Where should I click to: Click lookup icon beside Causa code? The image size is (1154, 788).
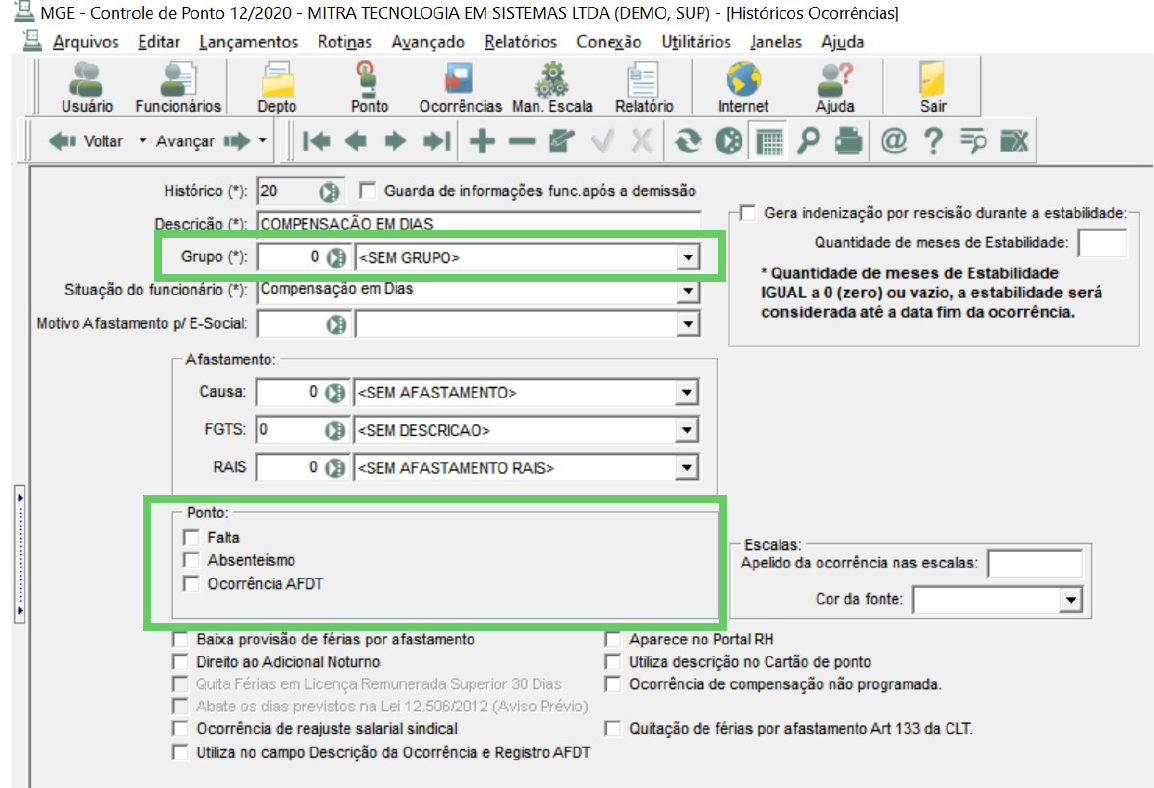pos(335,393)
